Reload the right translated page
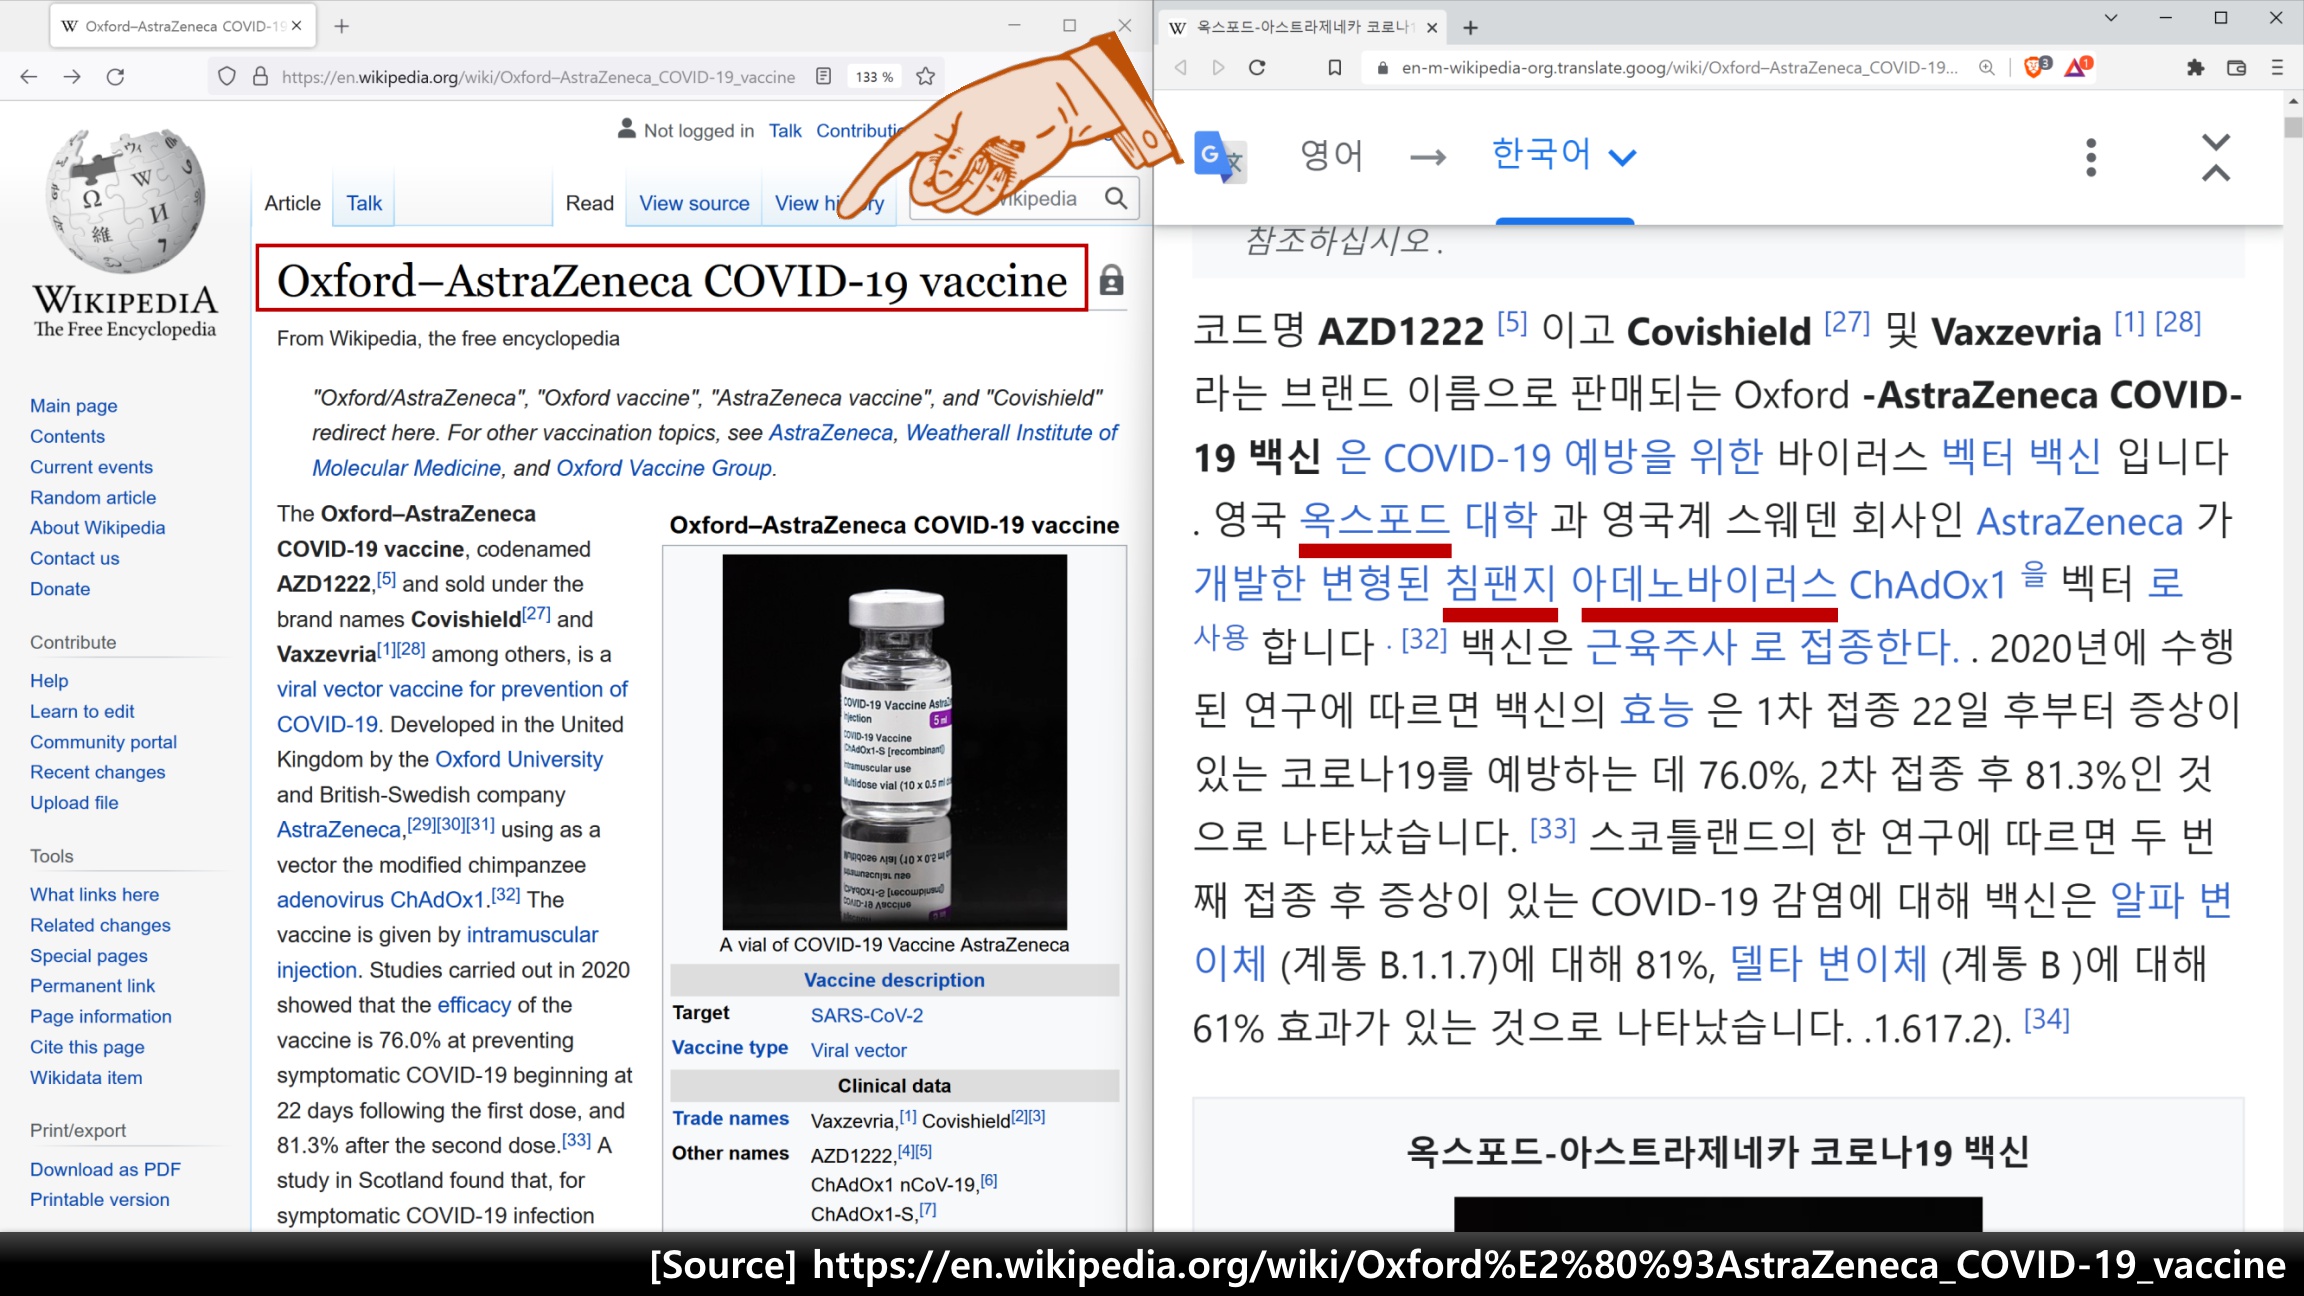Screen dimensions: 2304x1296 point(1258,67)
